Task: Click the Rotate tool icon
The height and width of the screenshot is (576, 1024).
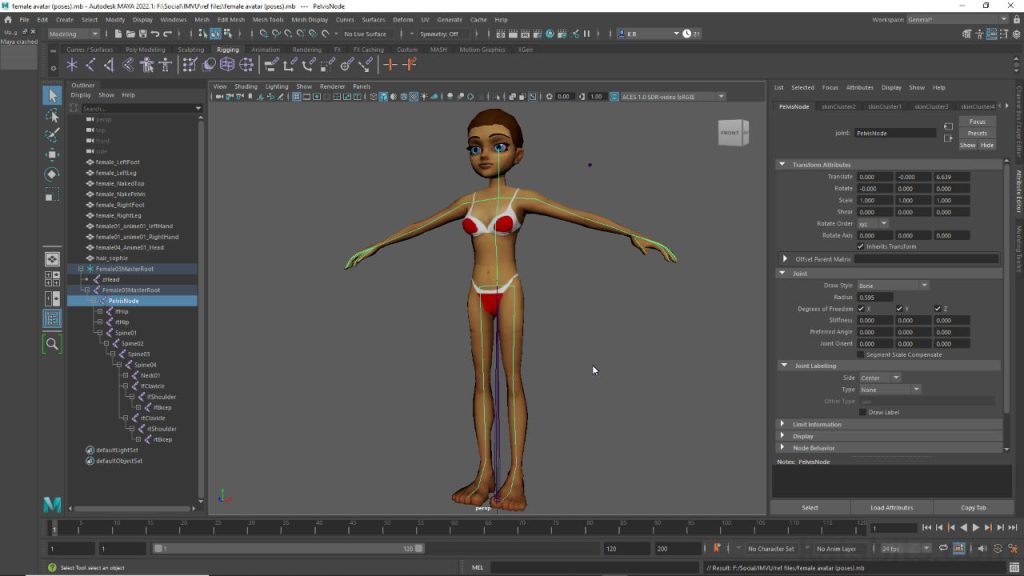Action: coord(53,173)
